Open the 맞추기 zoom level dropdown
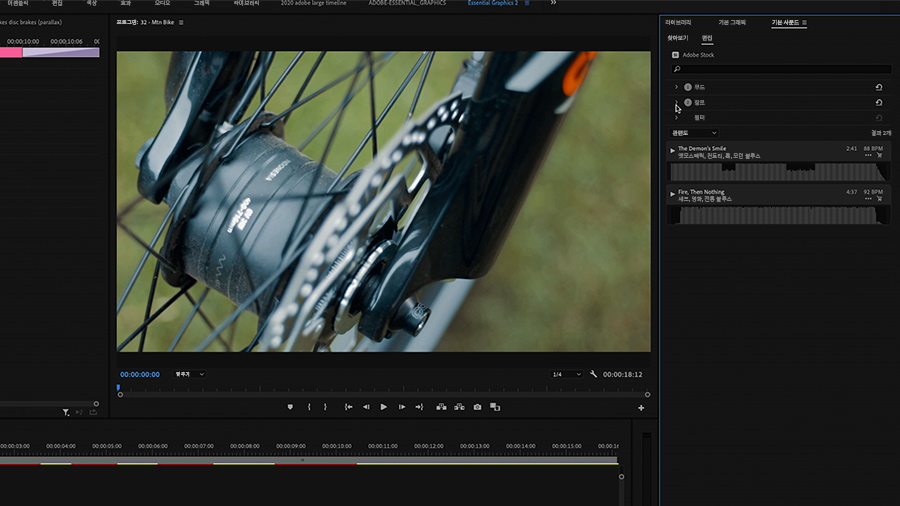 click(x=189, y=374)
